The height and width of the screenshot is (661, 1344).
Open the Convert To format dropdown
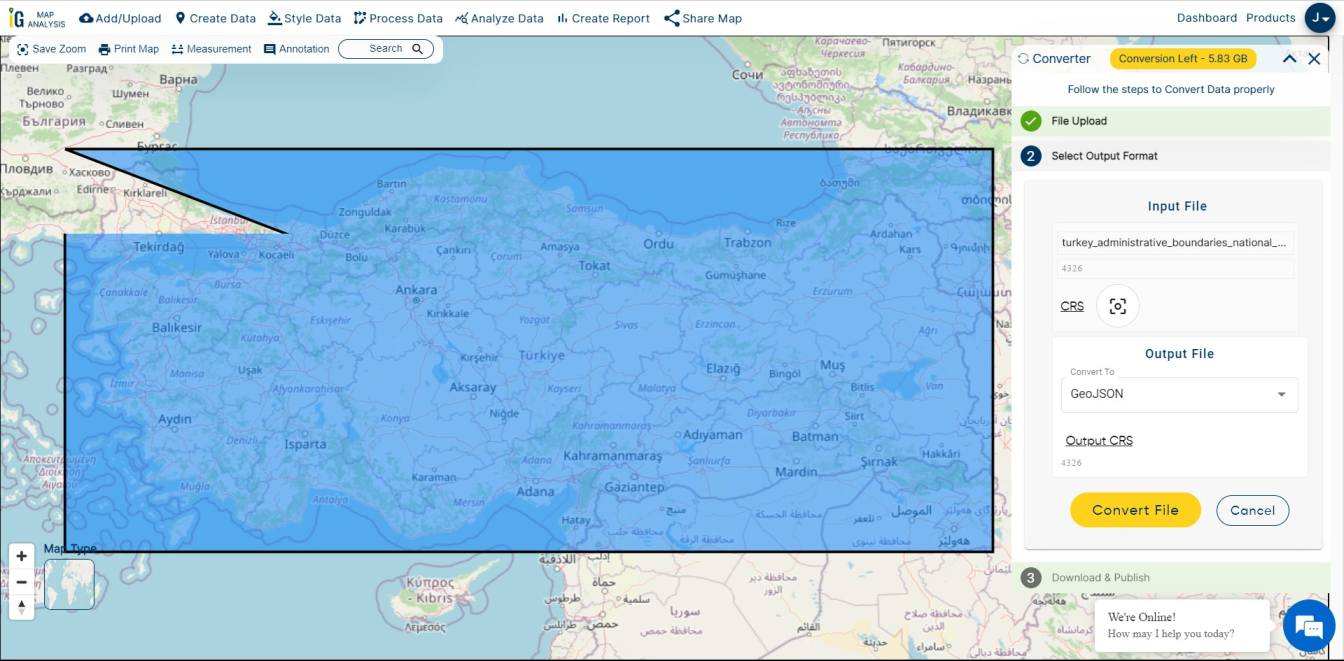1178,393
